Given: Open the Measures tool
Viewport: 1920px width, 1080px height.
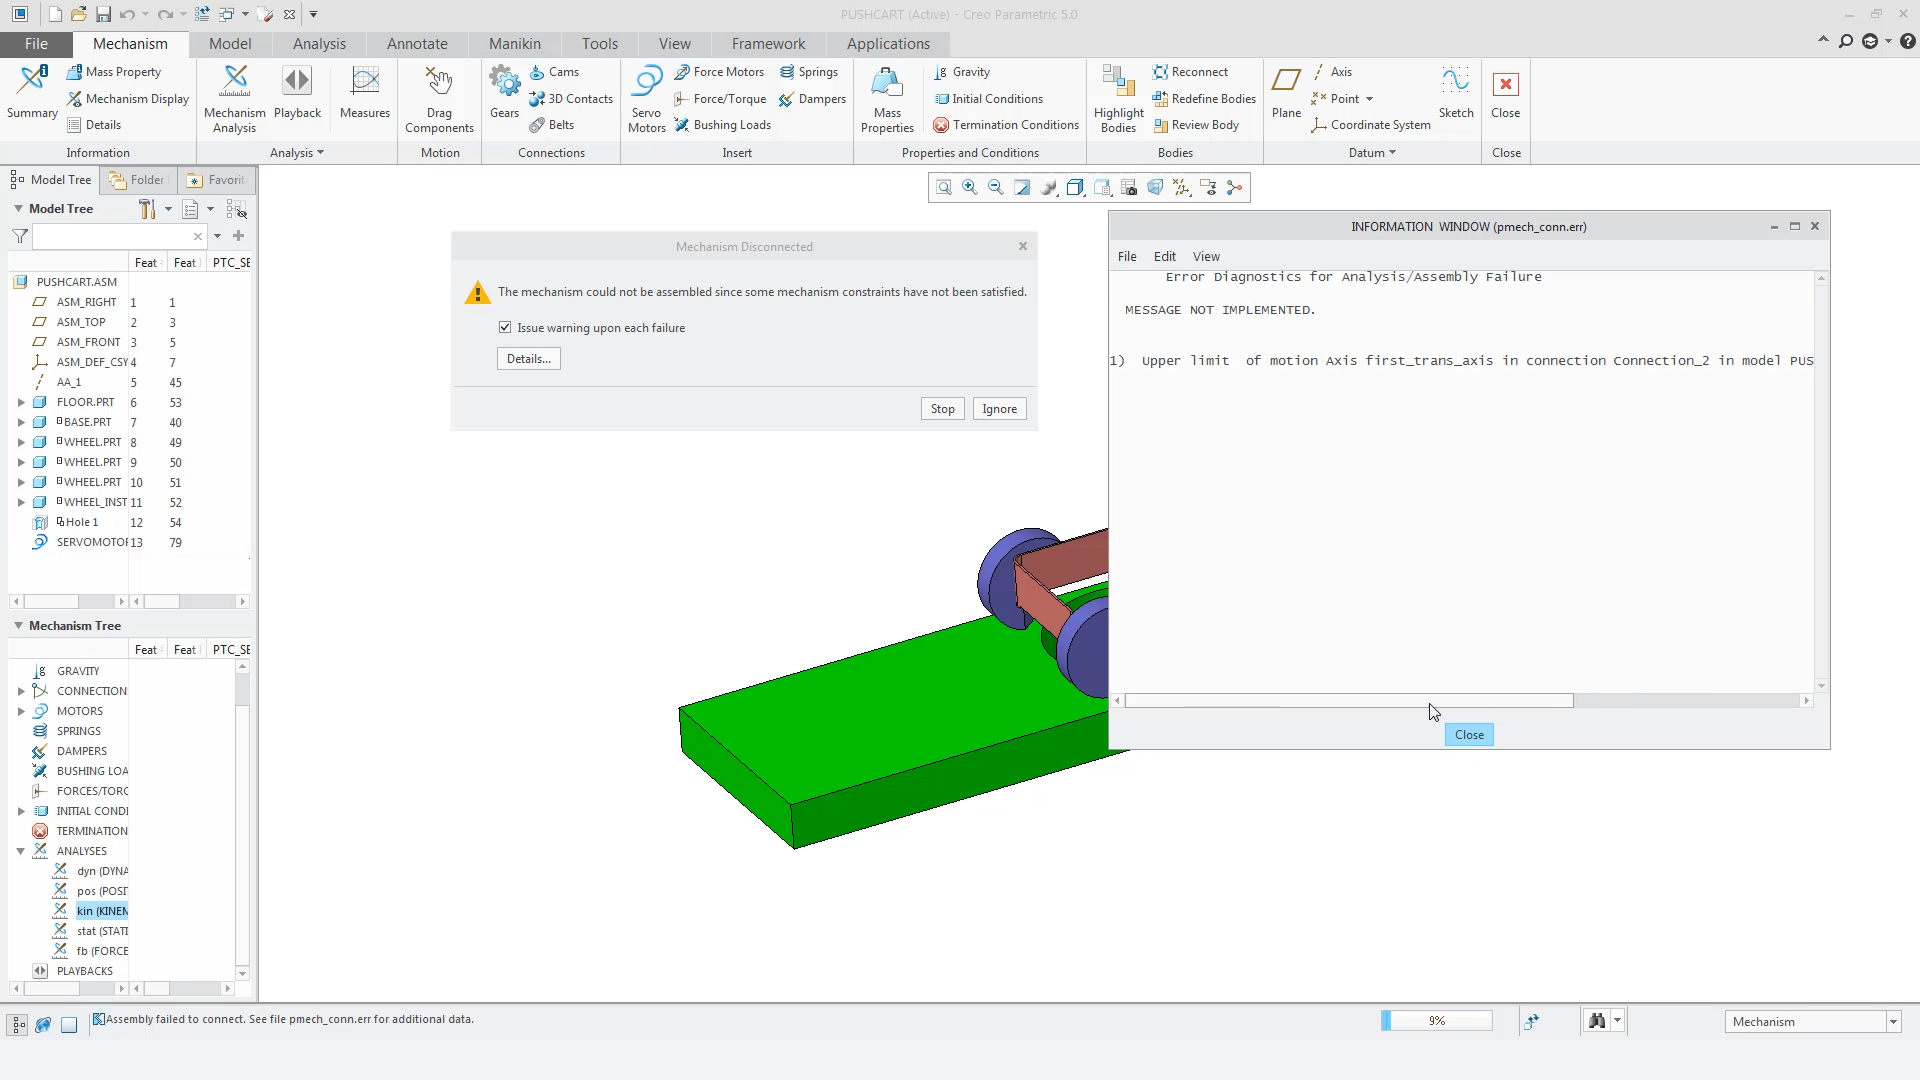Looking at the screenshot, I should pos(365,92).
